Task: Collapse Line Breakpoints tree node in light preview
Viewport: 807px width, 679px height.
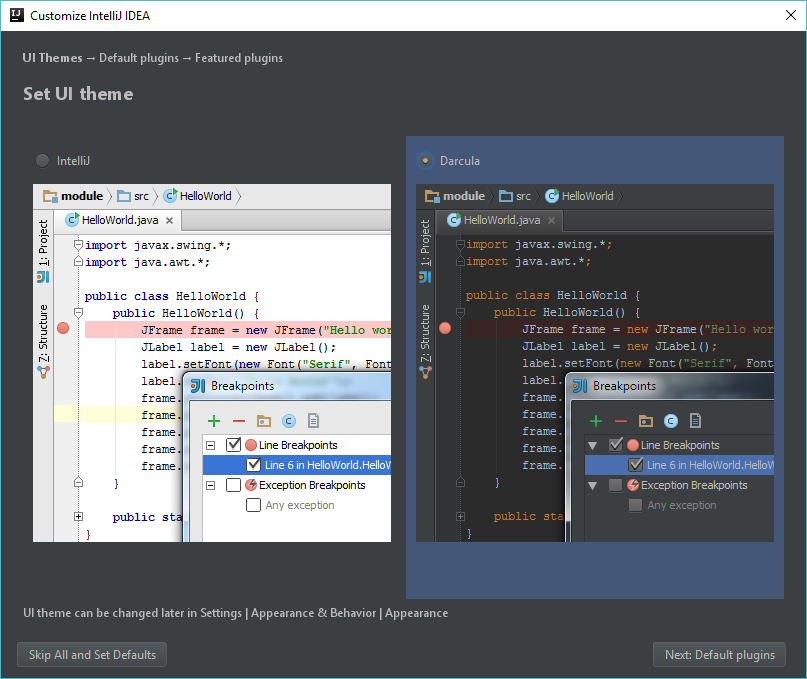Action: (210, 445)
